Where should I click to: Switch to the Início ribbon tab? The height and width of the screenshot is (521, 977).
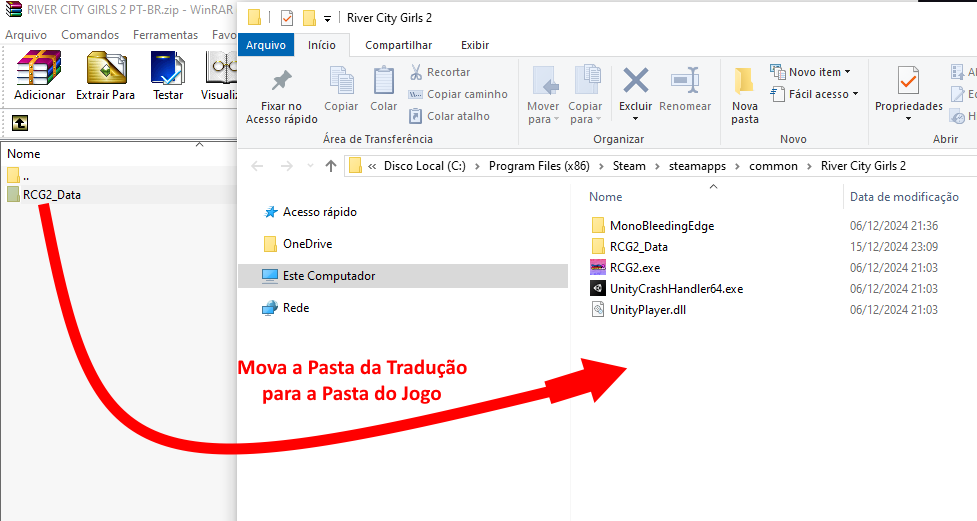(322, 45)
